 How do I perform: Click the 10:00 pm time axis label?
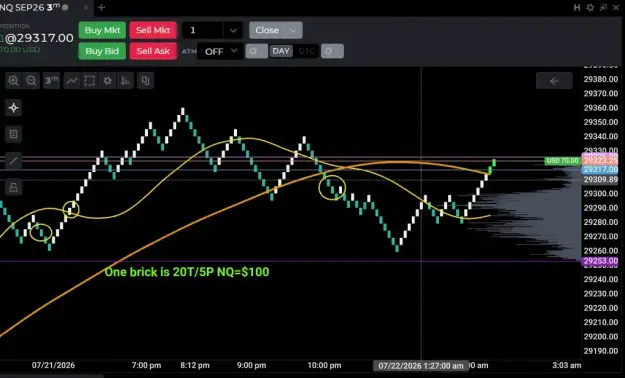pyautogui.click(x=324, y=365)
